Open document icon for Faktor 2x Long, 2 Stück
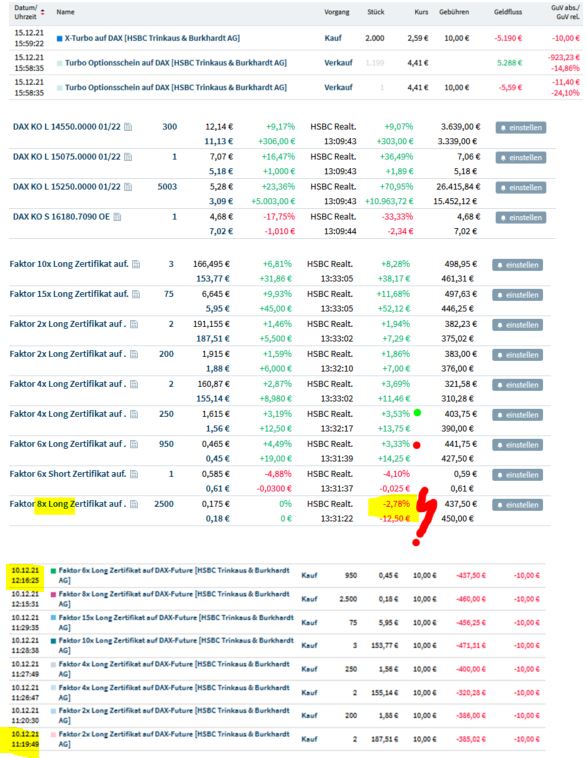Image resolution: width=587 pixels, height=758 pixels. 134,324
